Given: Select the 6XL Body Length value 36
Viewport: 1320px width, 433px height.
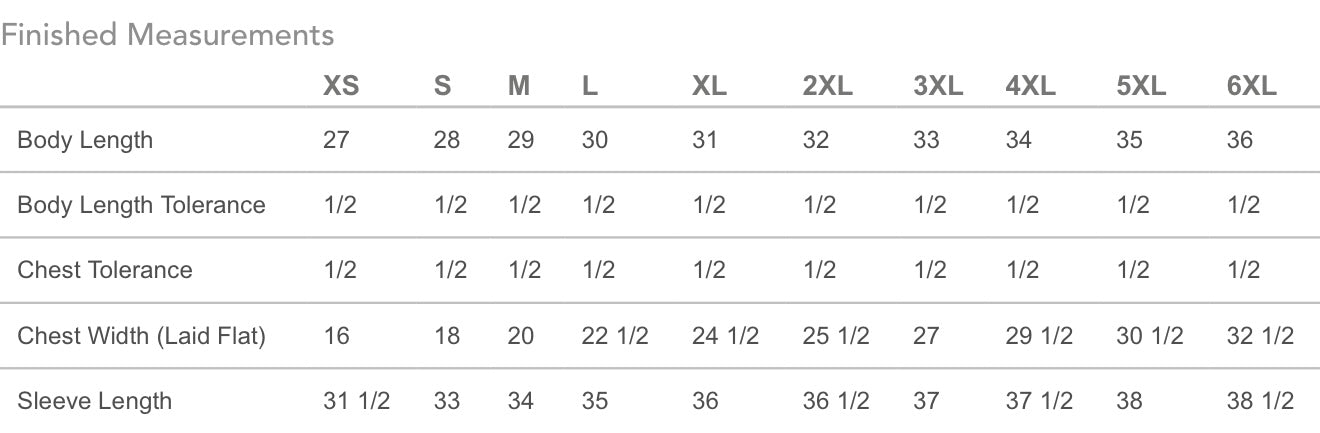Looking at the screenshot, I should pyautogui.click(x=1239, y=140).
